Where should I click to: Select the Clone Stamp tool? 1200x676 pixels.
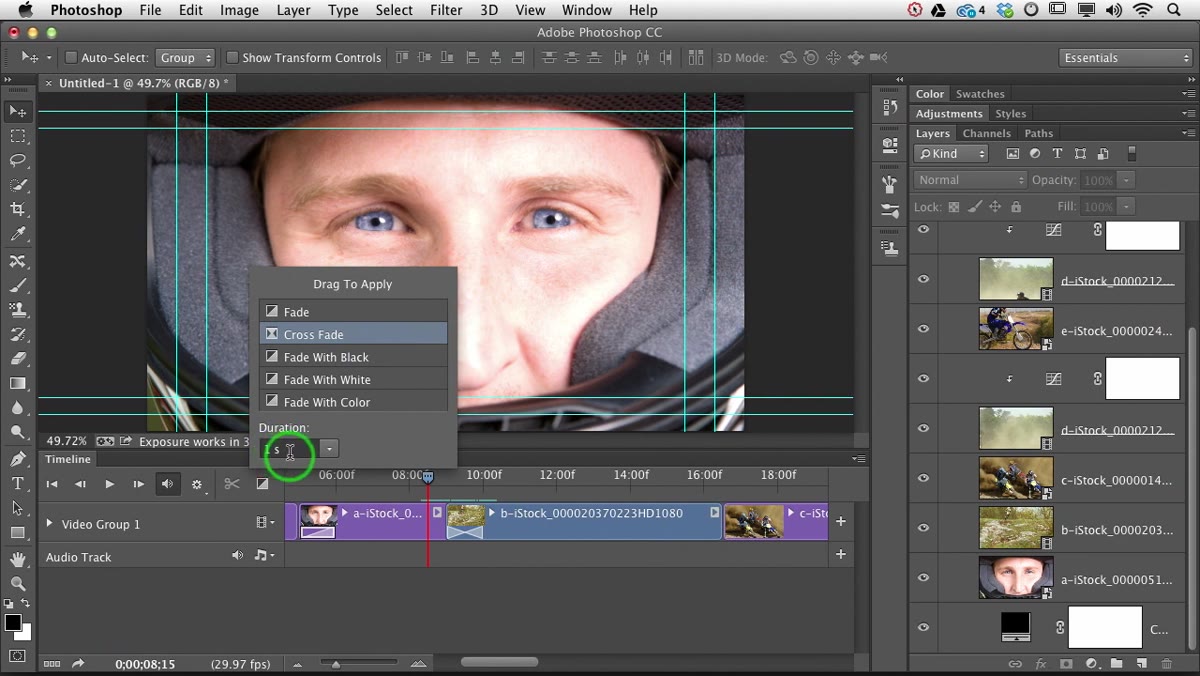[x=18, y=309]
